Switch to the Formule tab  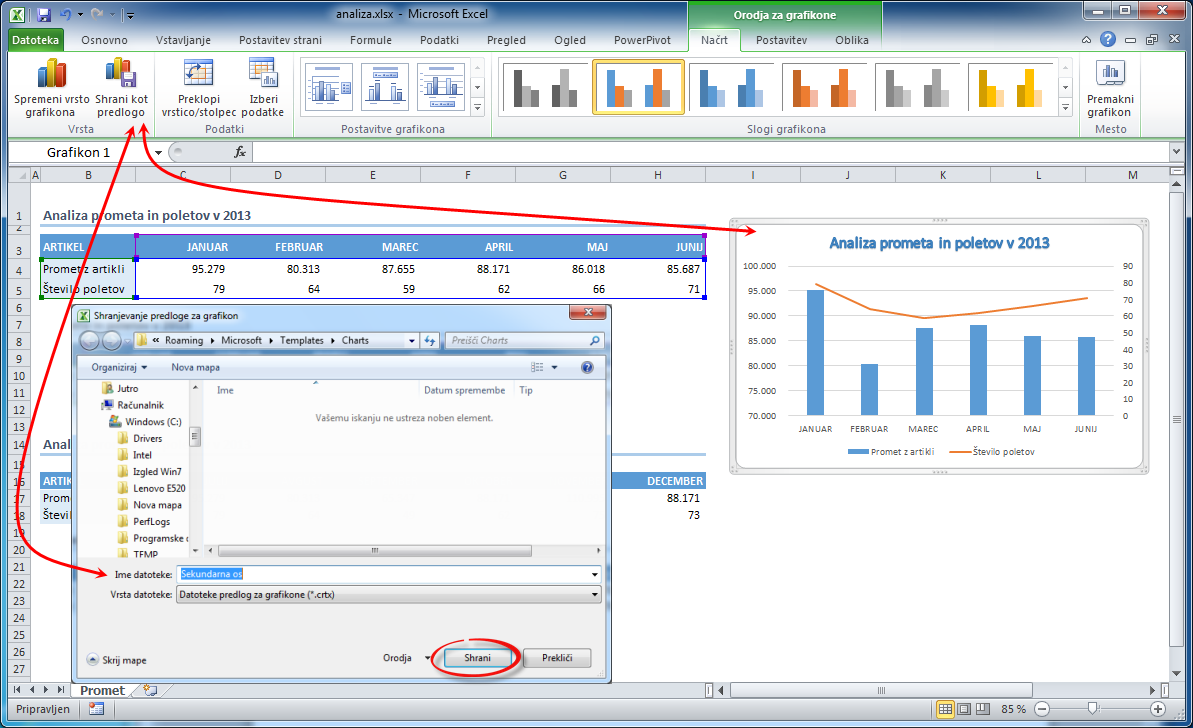(371, 40)
